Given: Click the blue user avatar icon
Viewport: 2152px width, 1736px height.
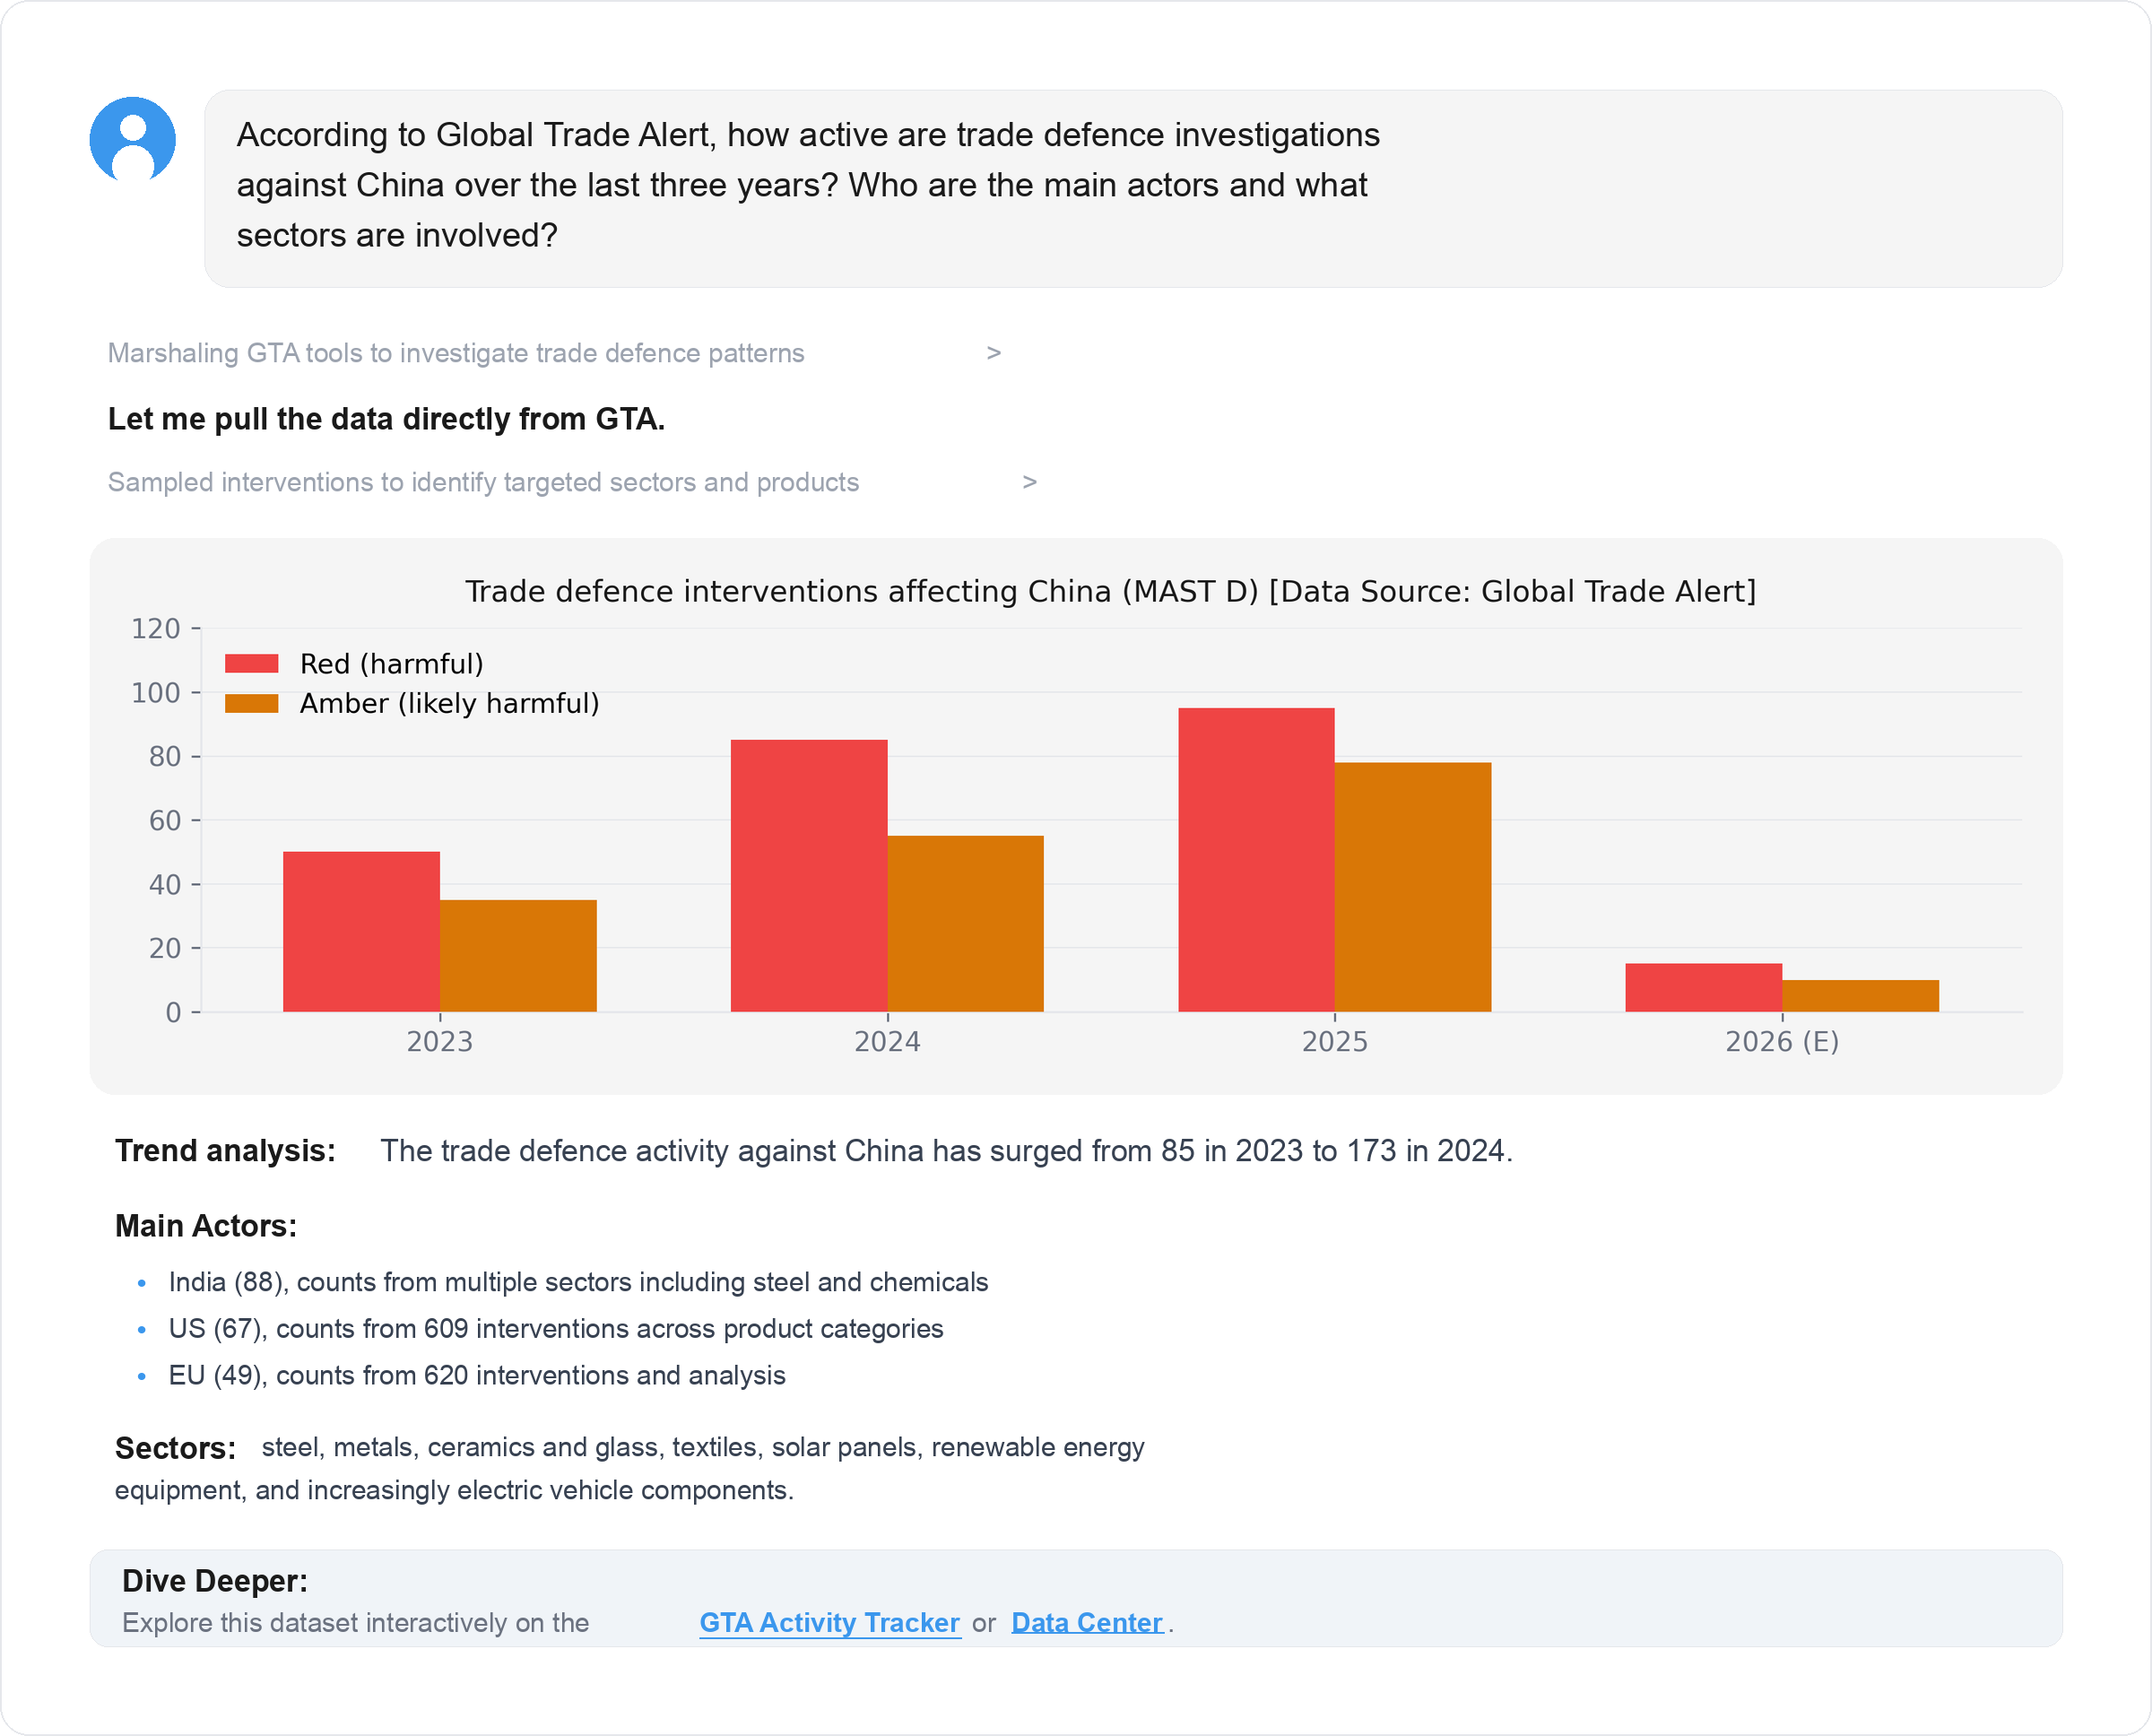Looking at the screenshot, I should pyautogui.click(x=133, y=140).
